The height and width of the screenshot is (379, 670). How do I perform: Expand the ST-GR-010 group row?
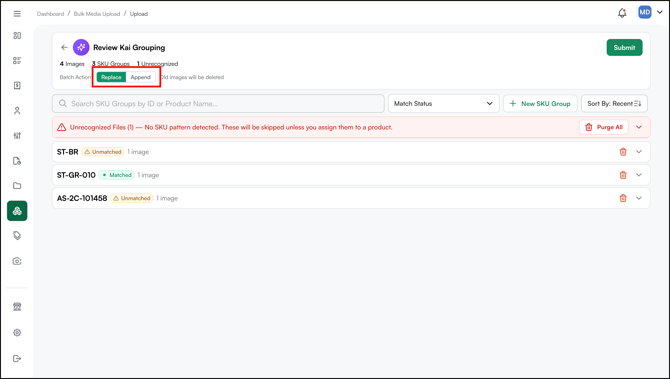point(639,175)
